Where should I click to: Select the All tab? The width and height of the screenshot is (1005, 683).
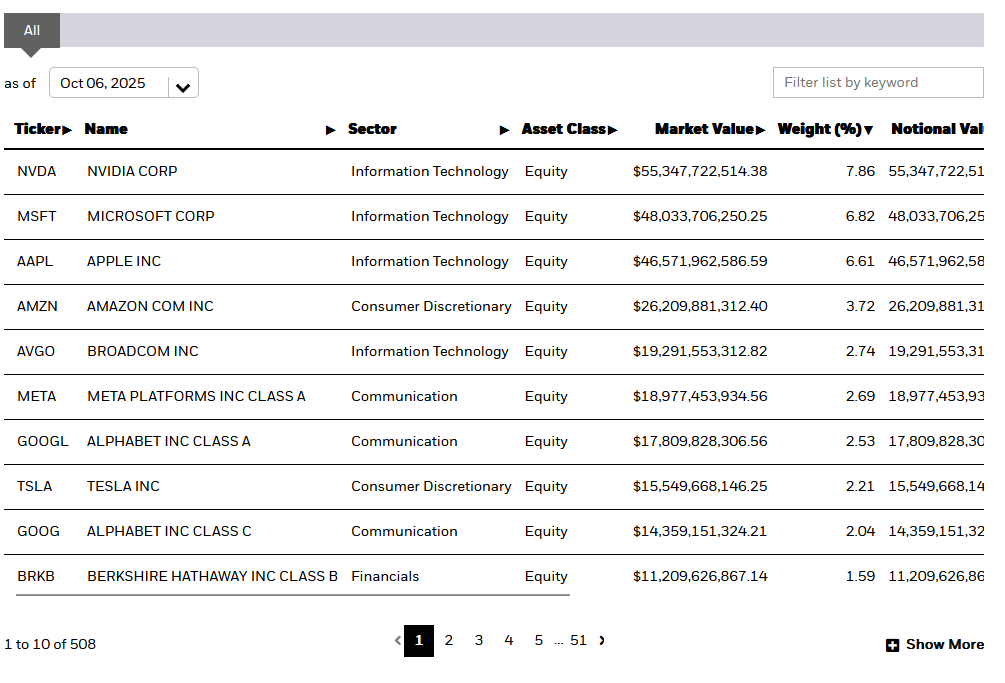coord(32,31)
